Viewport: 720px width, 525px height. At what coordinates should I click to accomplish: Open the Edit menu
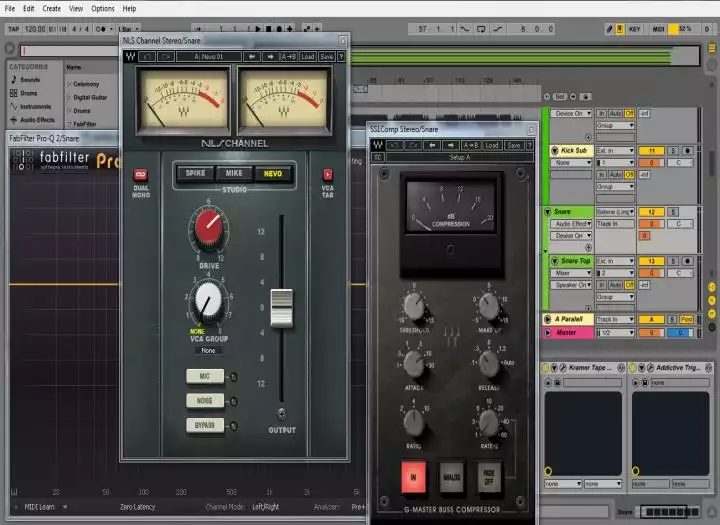[29, 8]
